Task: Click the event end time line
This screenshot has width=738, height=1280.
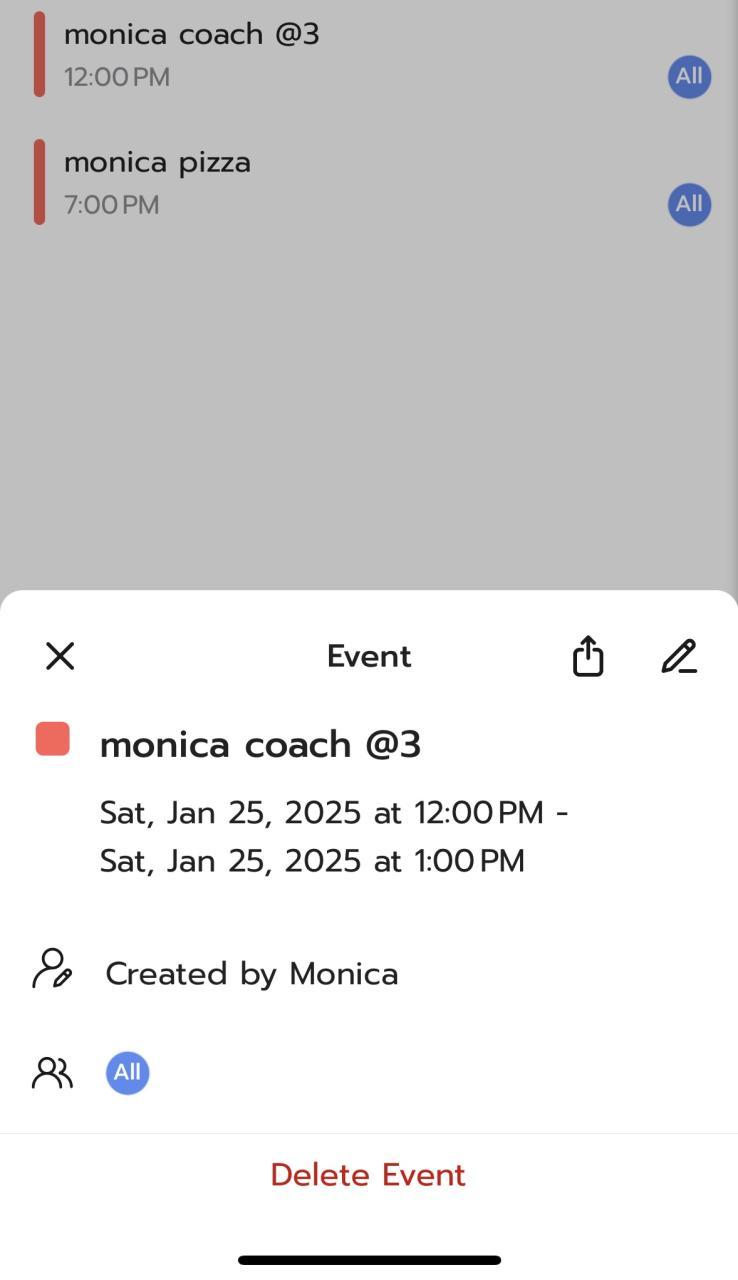Action: pos(312,861)
